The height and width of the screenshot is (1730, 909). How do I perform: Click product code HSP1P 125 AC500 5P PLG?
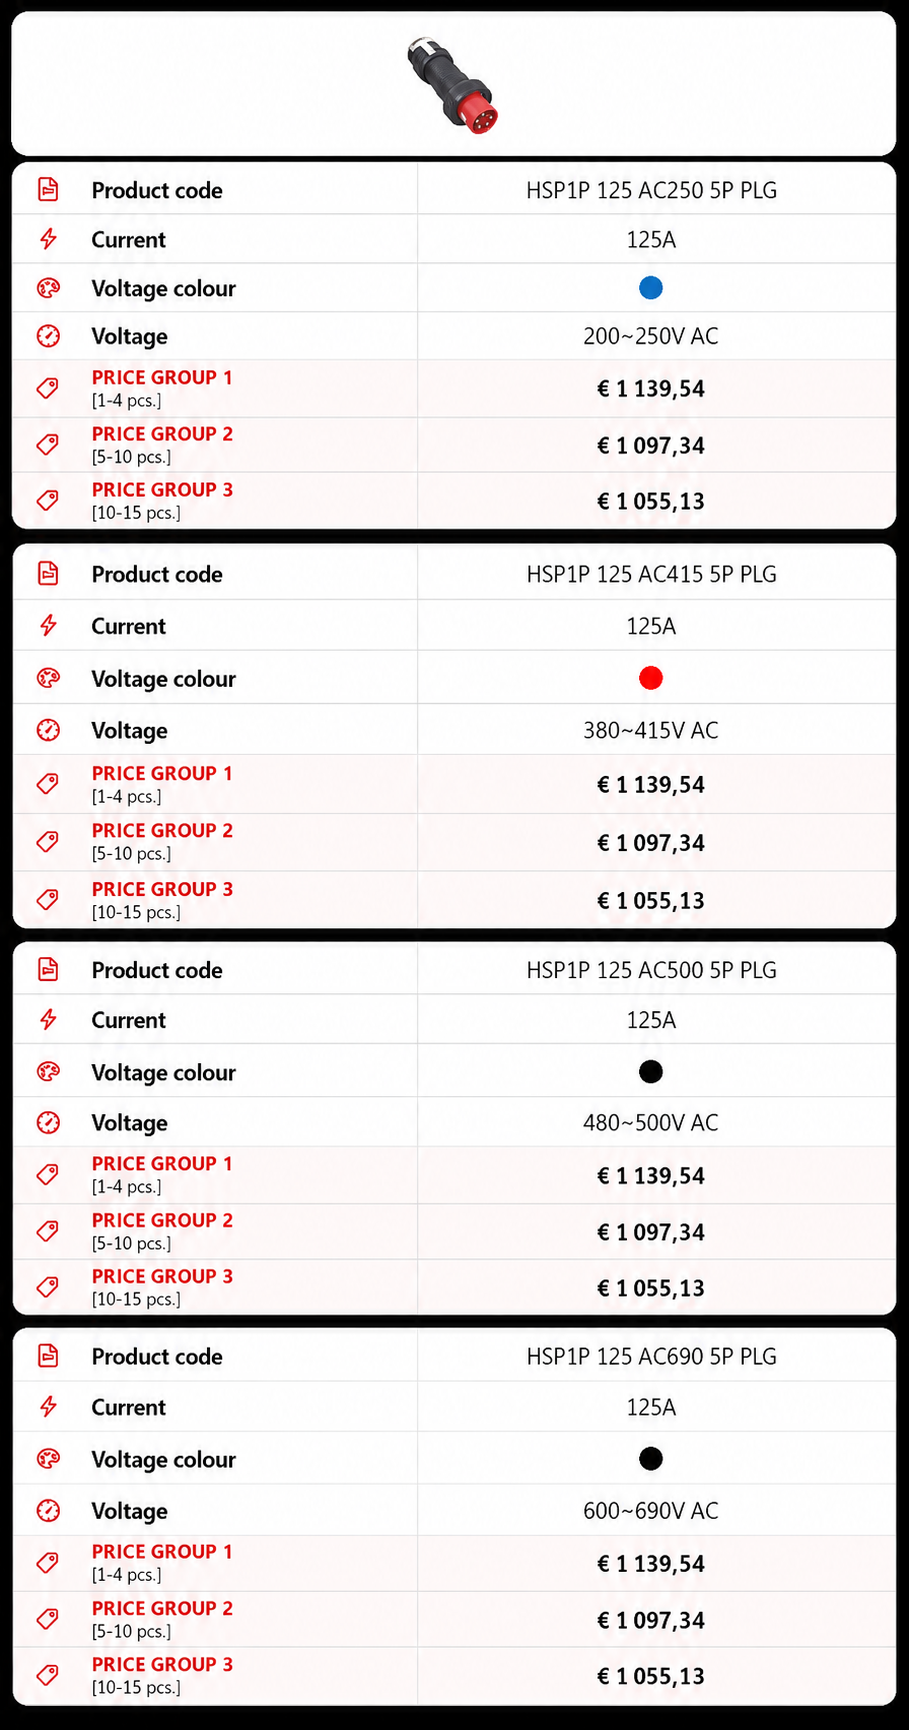(x=652, y=970)
